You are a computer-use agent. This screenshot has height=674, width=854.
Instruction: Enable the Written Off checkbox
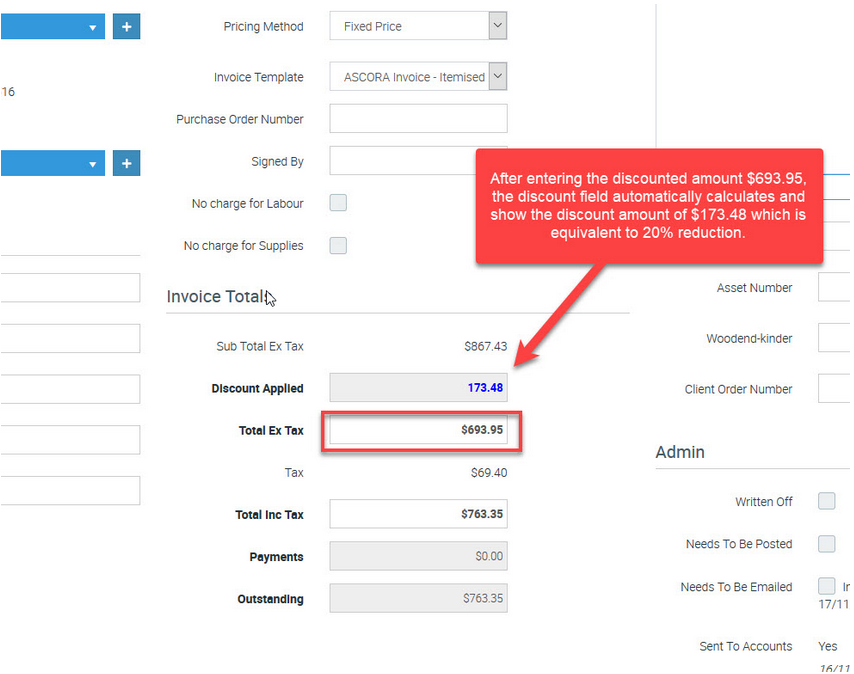(x=826, y=501)
